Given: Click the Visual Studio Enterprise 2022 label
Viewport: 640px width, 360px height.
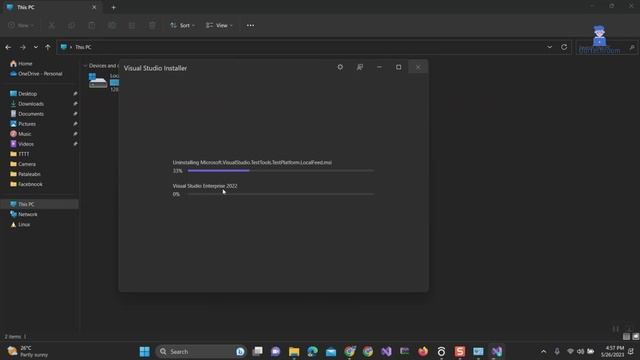Looking at the screenshot, I should 204,186.
